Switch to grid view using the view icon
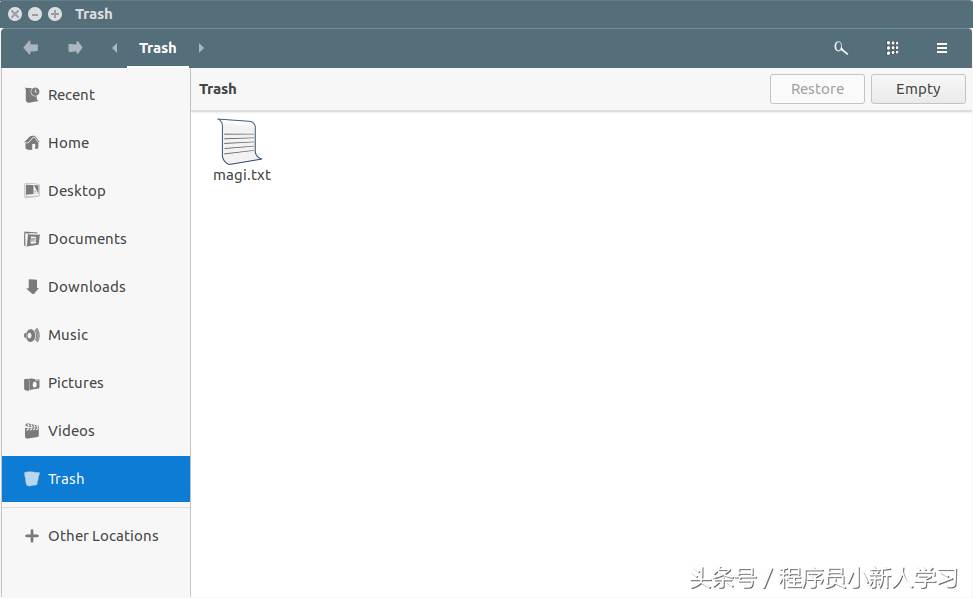The height and width of the screenshot is (598, 973). pos(892,47)
